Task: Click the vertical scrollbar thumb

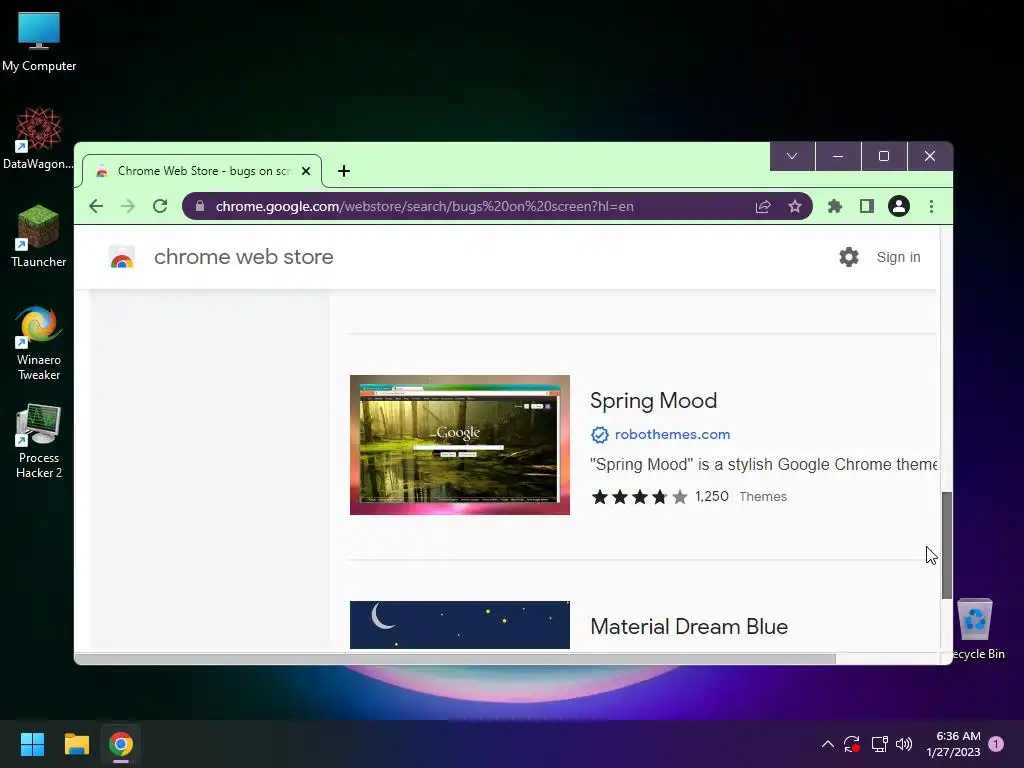Action: [946, 545]
